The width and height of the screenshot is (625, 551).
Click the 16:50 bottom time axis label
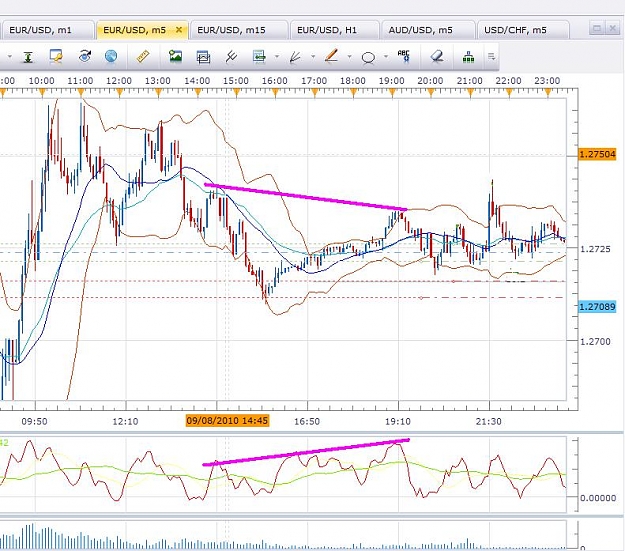point(307,421)
